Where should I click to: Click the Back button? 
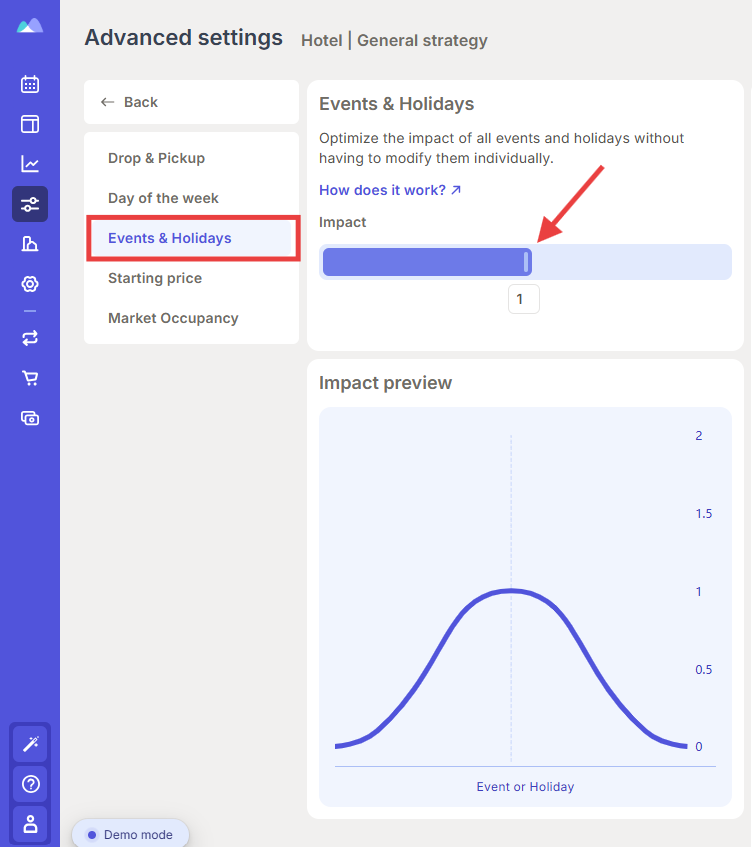tap(191, 102)
